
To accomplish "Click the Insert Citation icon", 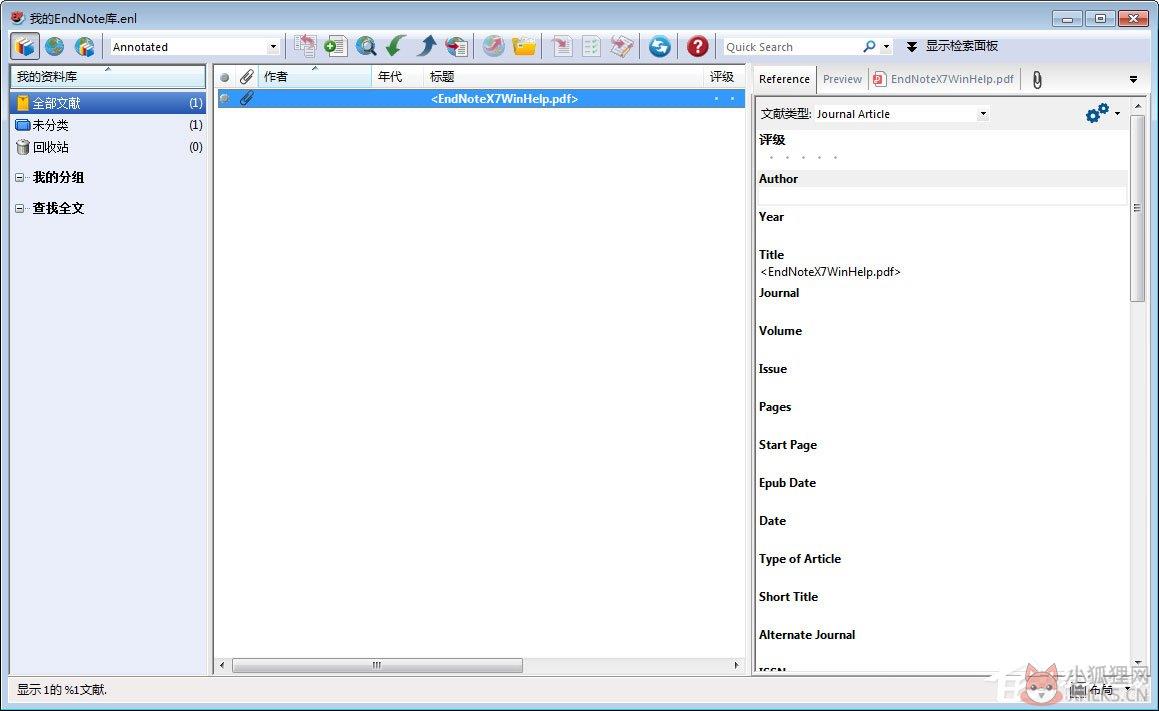I will tap(562, 47).
